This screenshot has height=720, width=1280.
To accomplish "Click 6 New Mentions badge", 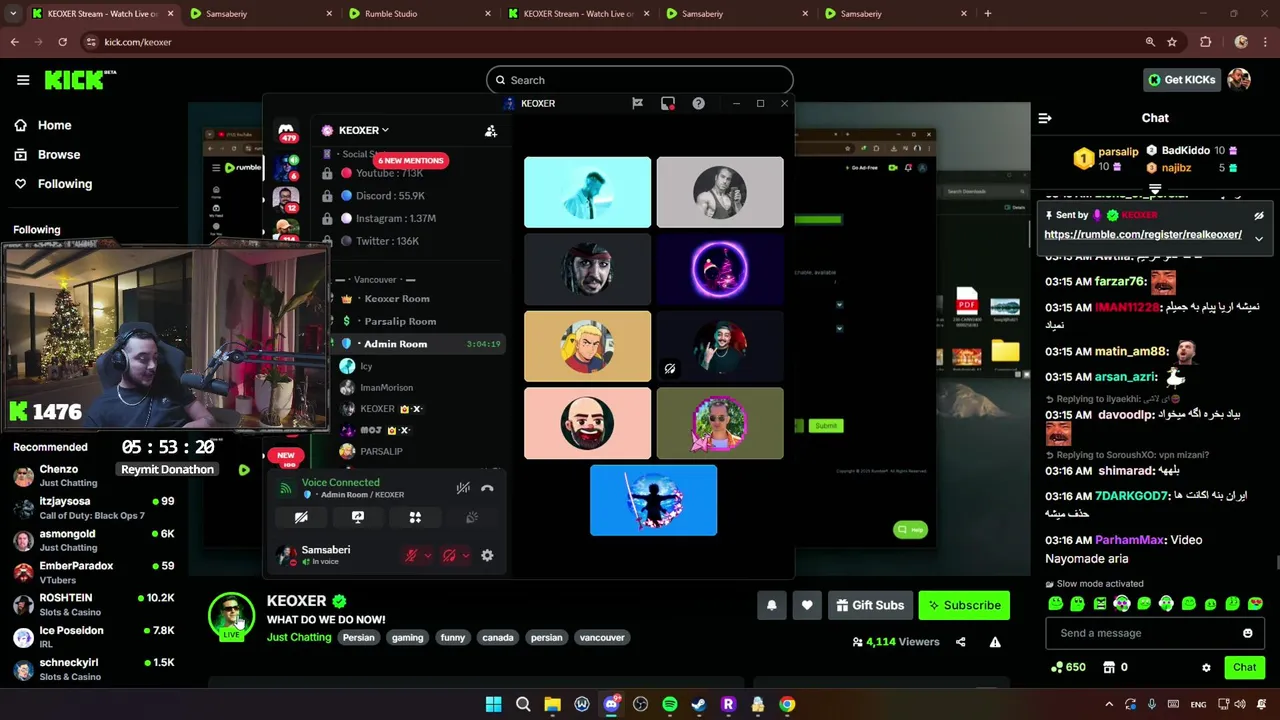I will (x=411, y=160).
